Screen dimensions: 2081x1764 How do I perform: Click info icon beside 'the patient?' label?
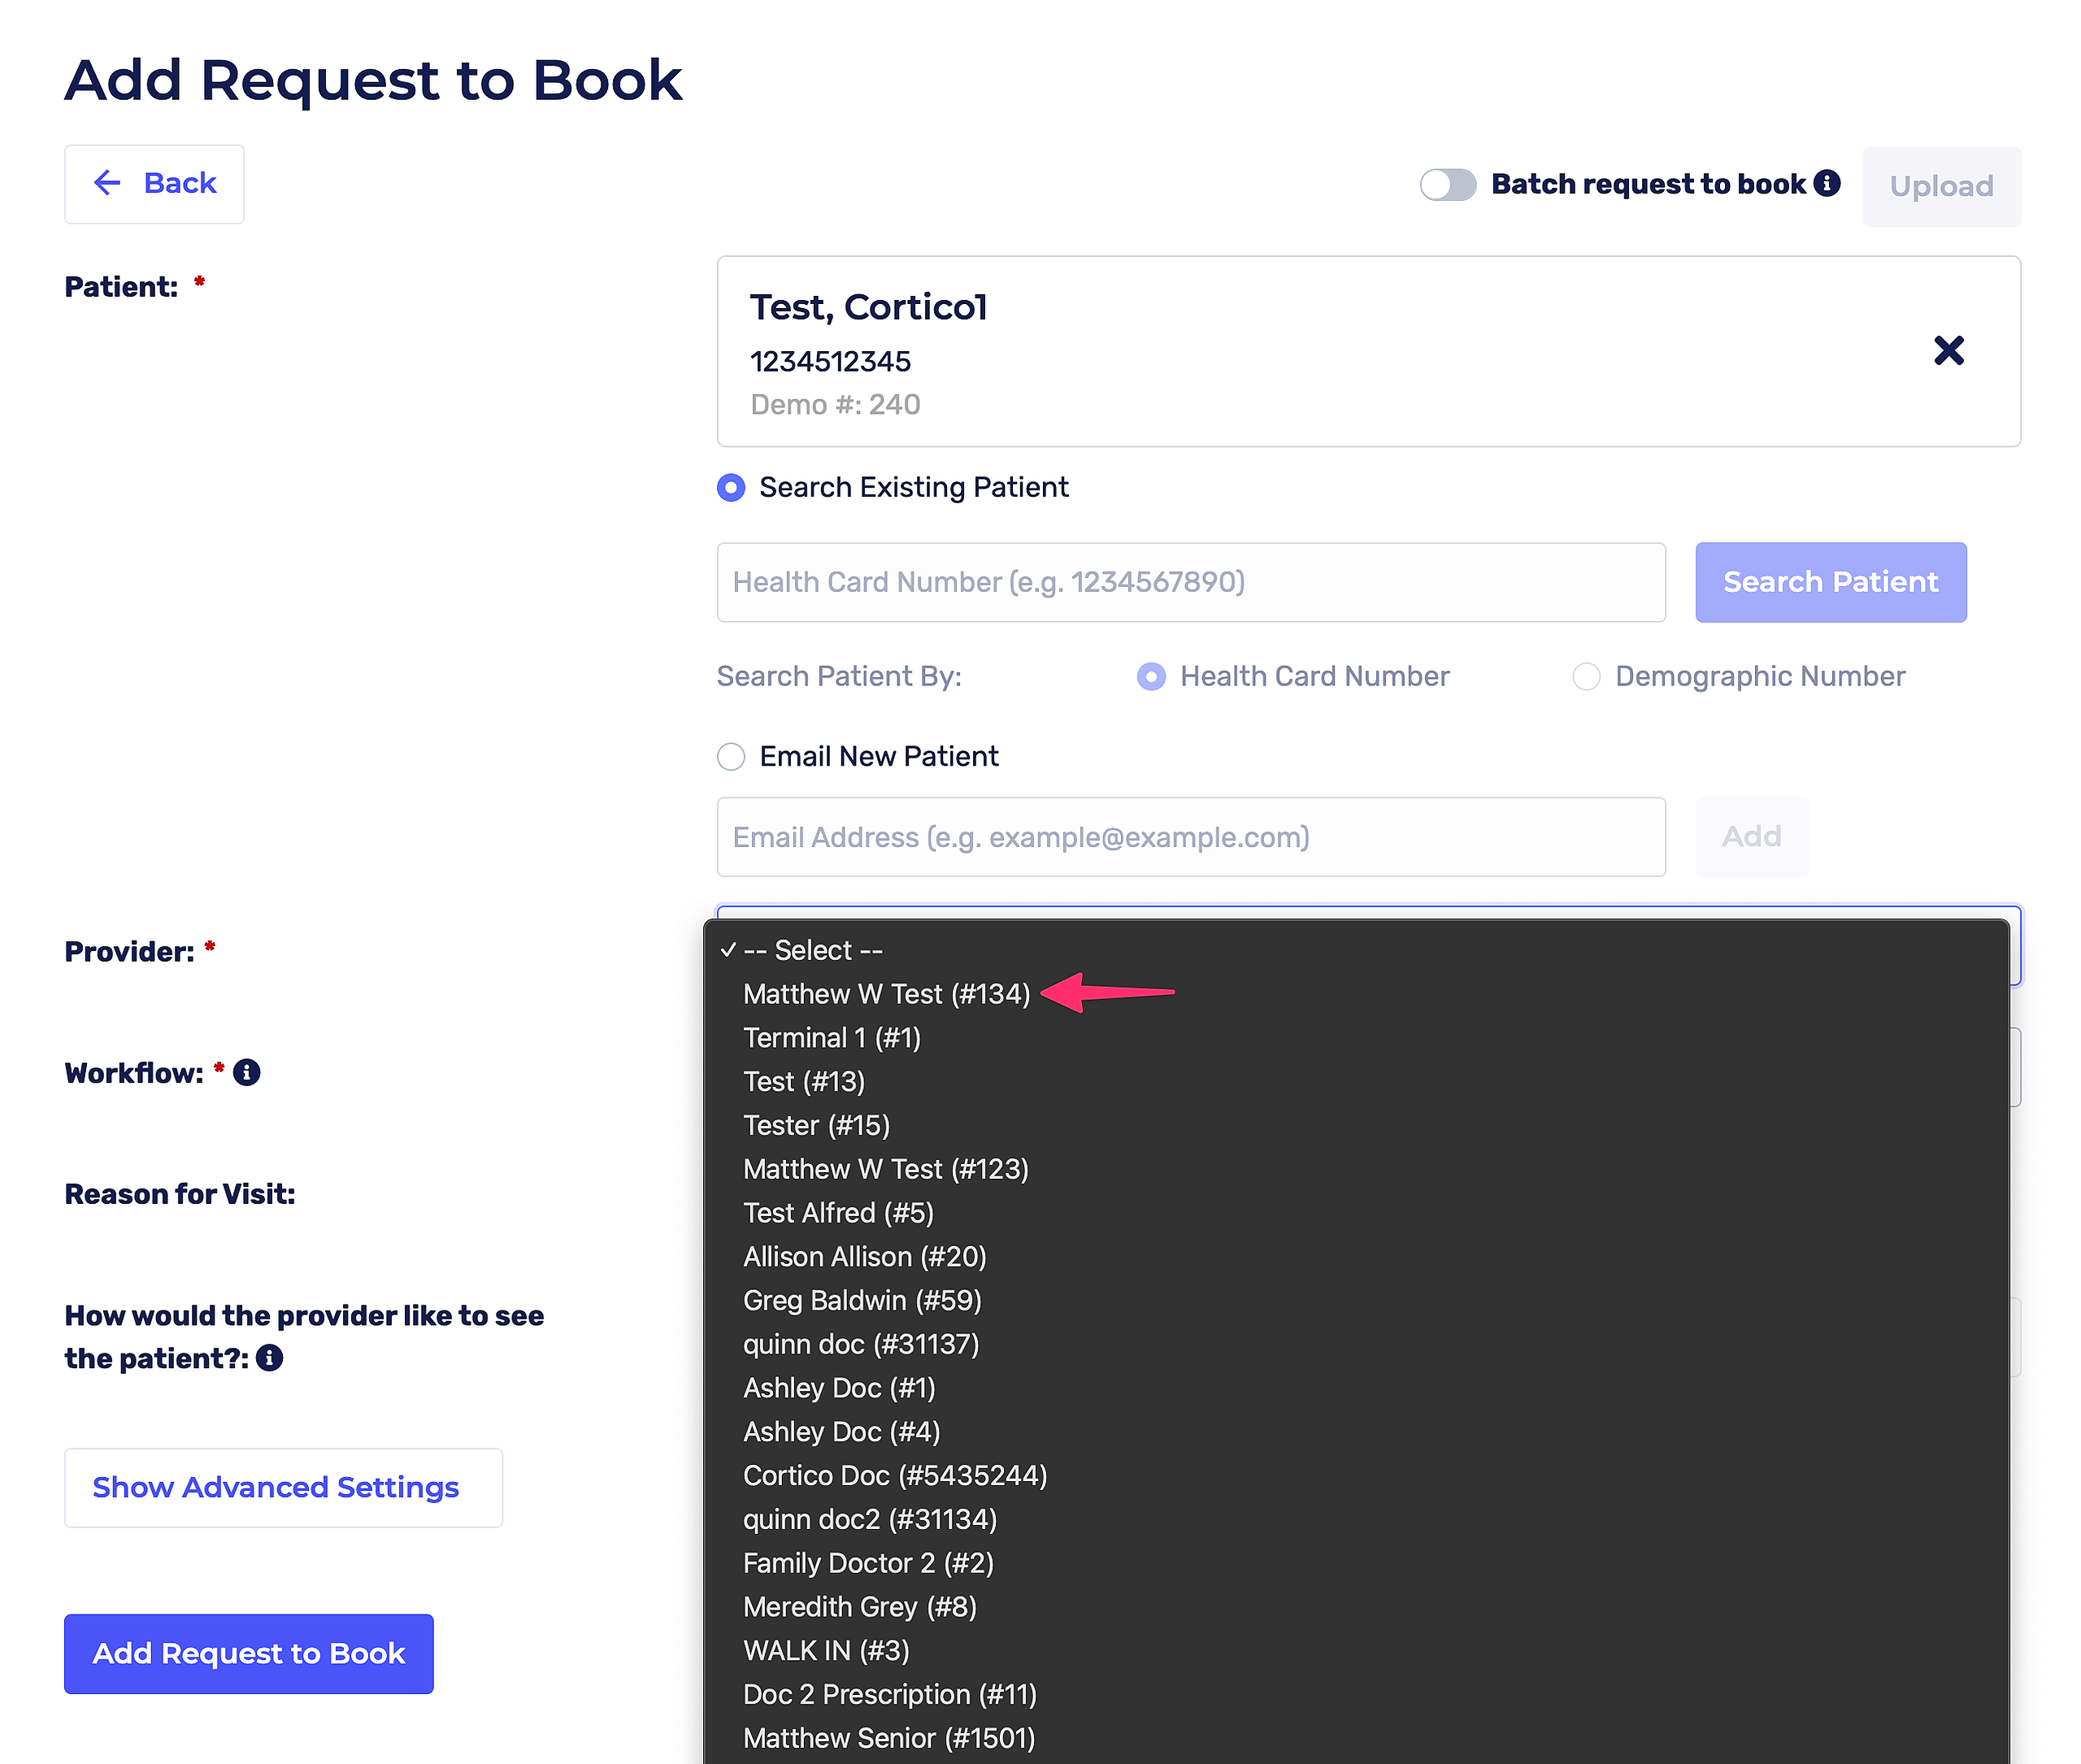point(269,1358)
